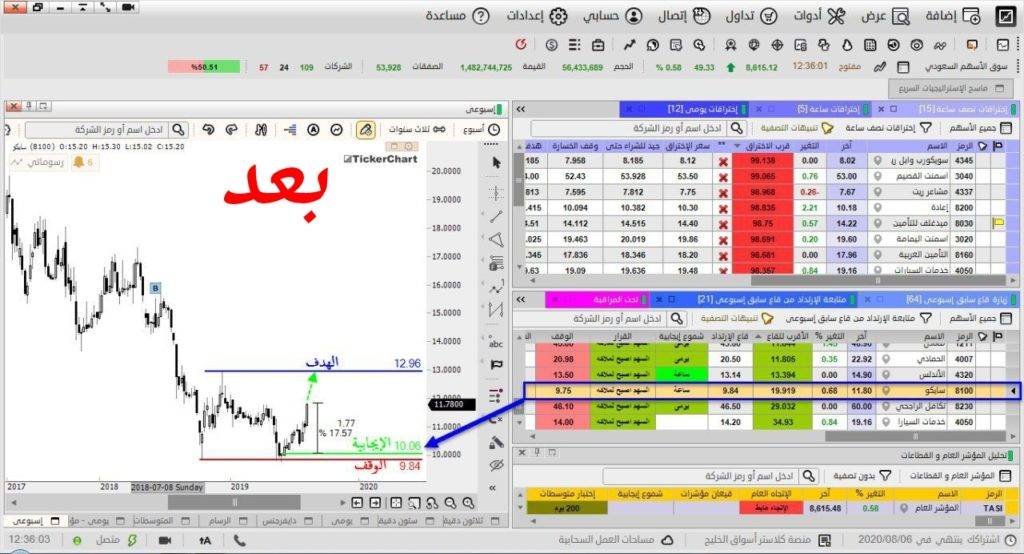Open the عرض (View) menu
1024x554 pixels.
885,16
